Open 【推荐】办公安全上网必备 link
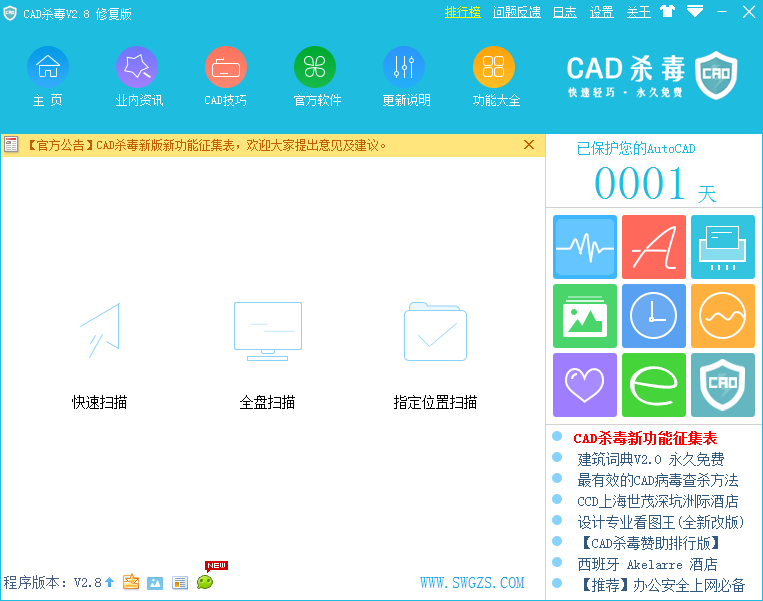This screenshot has height=601, width=763. coord(662,585)
